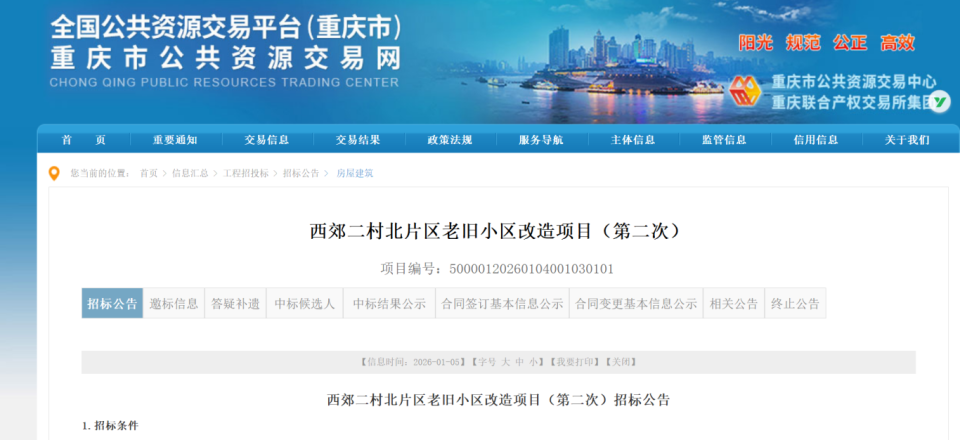
Task: Switch to the 中标候选人 tab
Action: point(305,304)
